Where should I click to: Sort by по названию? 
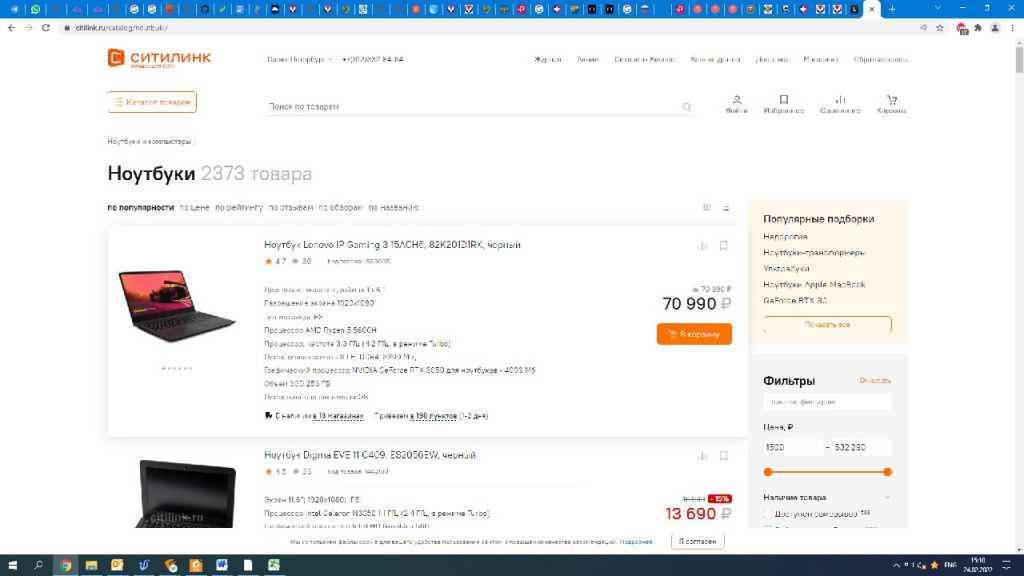(393, 208)
